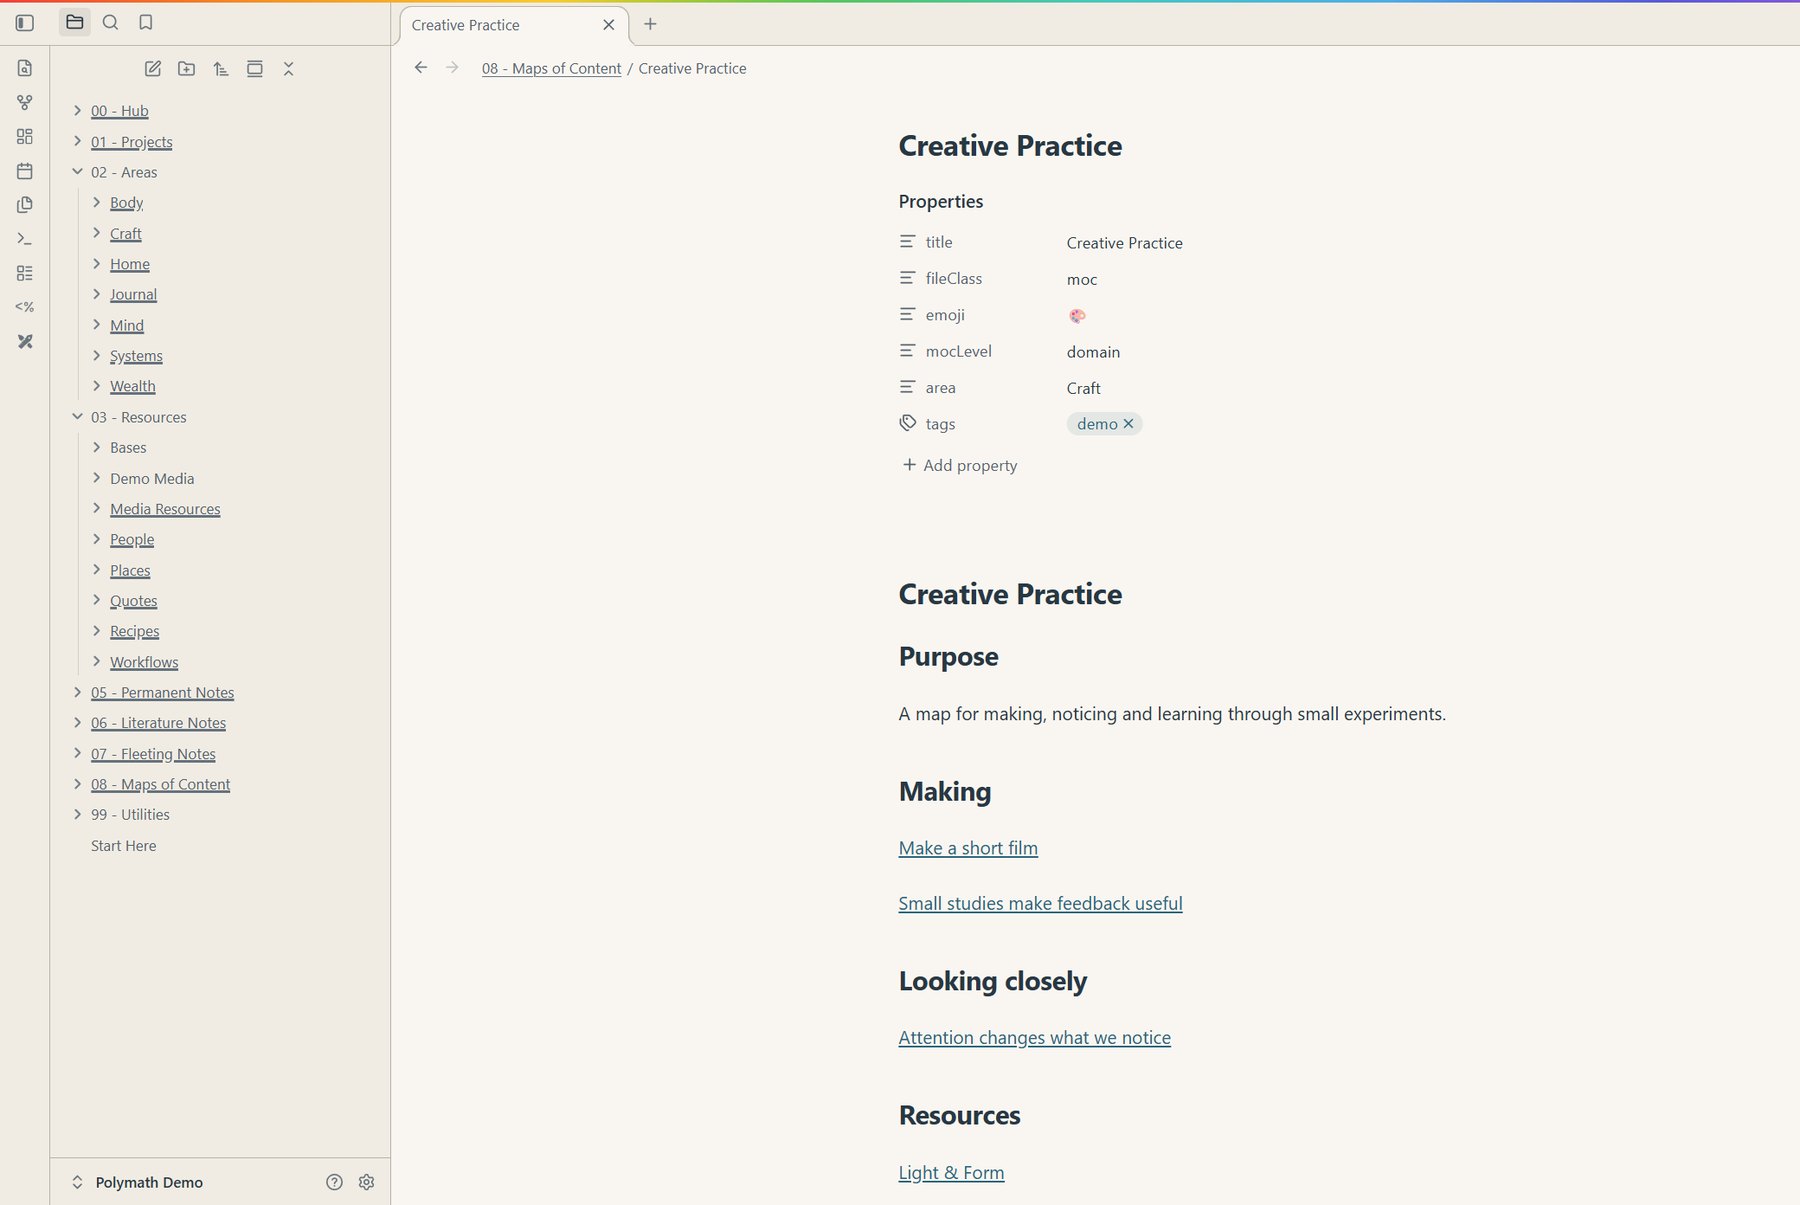Change sort order icon
The height and width of the screenshot is (1205, 1800).
coord(221,69)
